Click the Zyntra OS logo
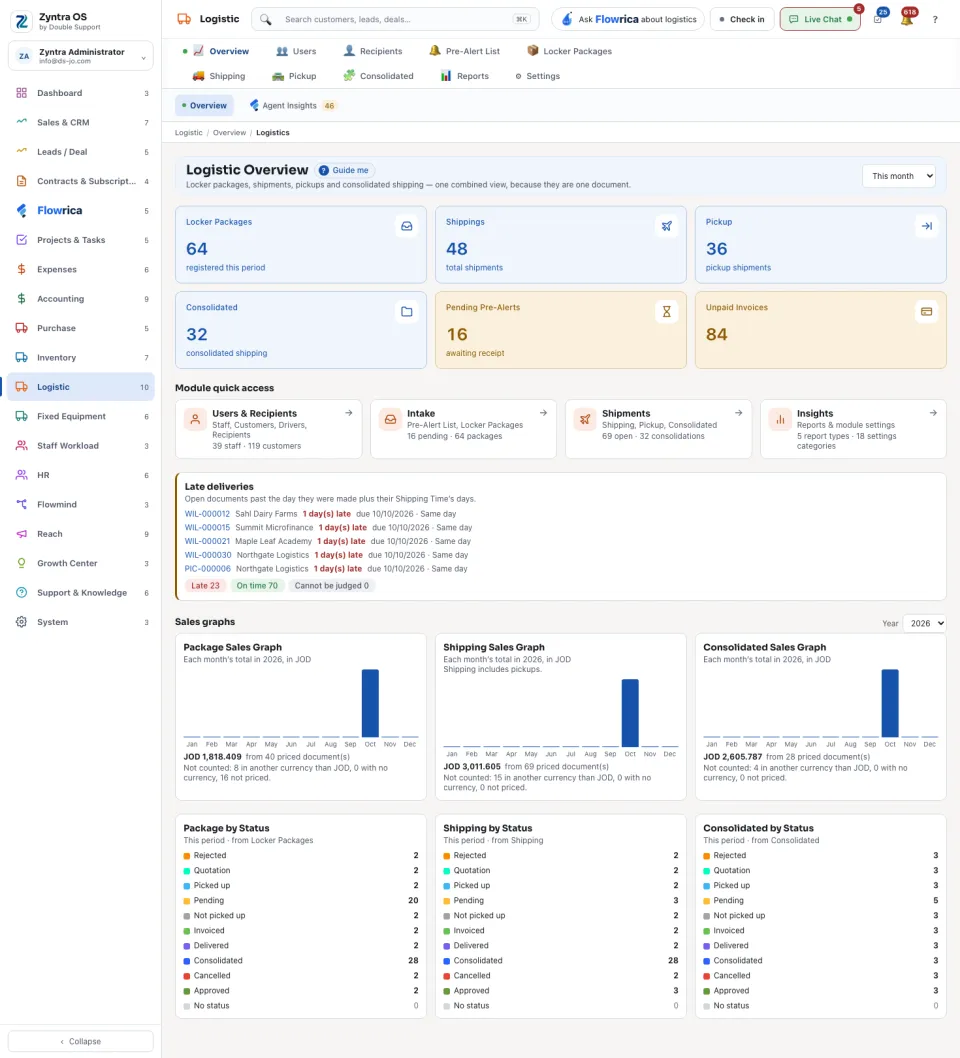Image resolution: width=960 pixels, height=1058 pixels. (22, 21)
